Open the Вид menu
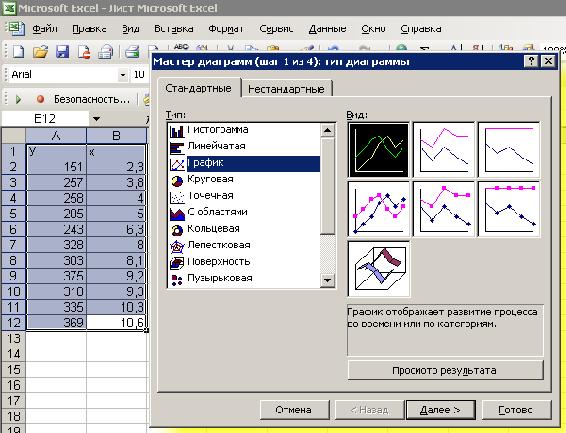This screenshot has height=433, width=566. pyautogui.click(x=131, y=29)
